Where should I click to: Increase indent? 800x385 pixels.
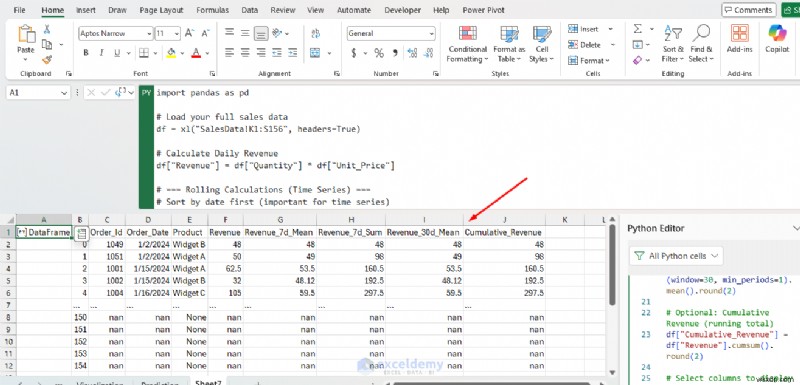pos(292,53)
